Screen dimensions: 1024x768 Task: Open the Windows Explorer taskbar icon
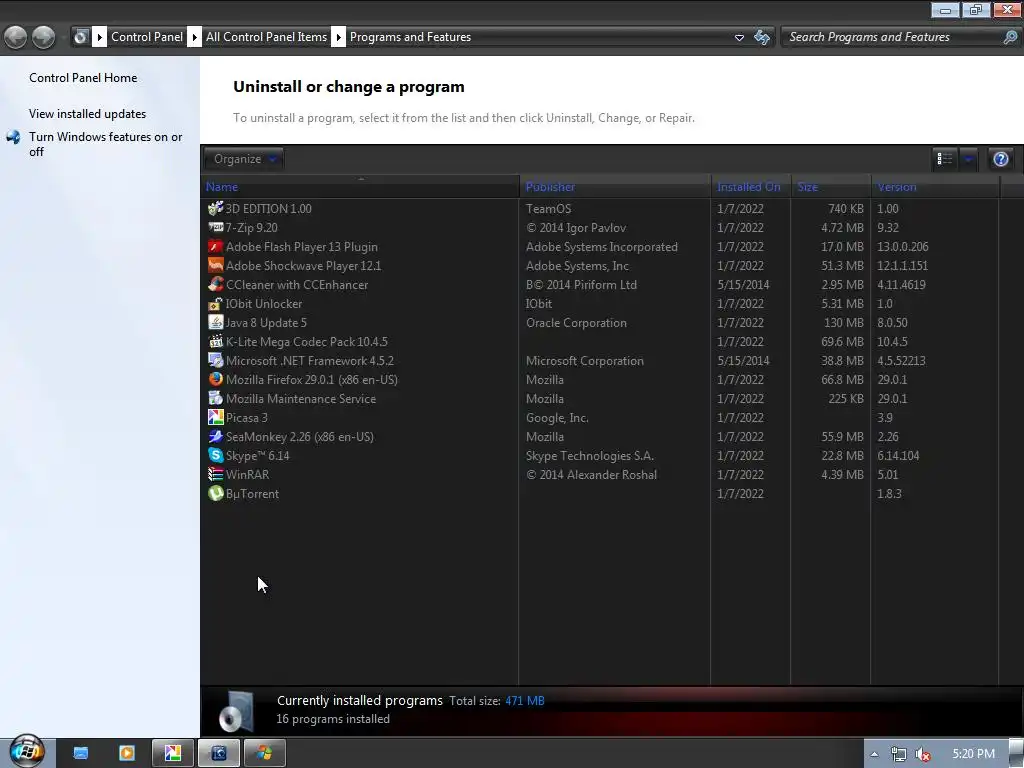[80, 753]
